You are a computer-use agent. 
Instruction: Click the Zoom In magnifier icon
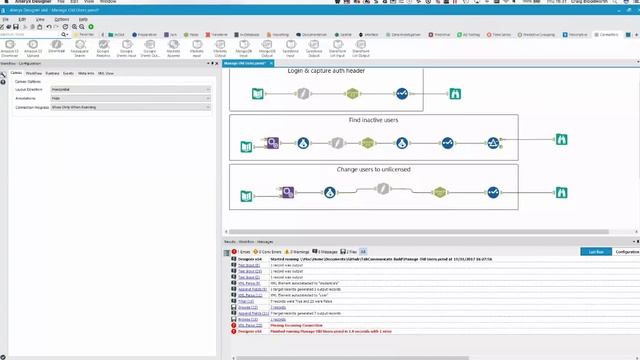(x=74, y=27)
